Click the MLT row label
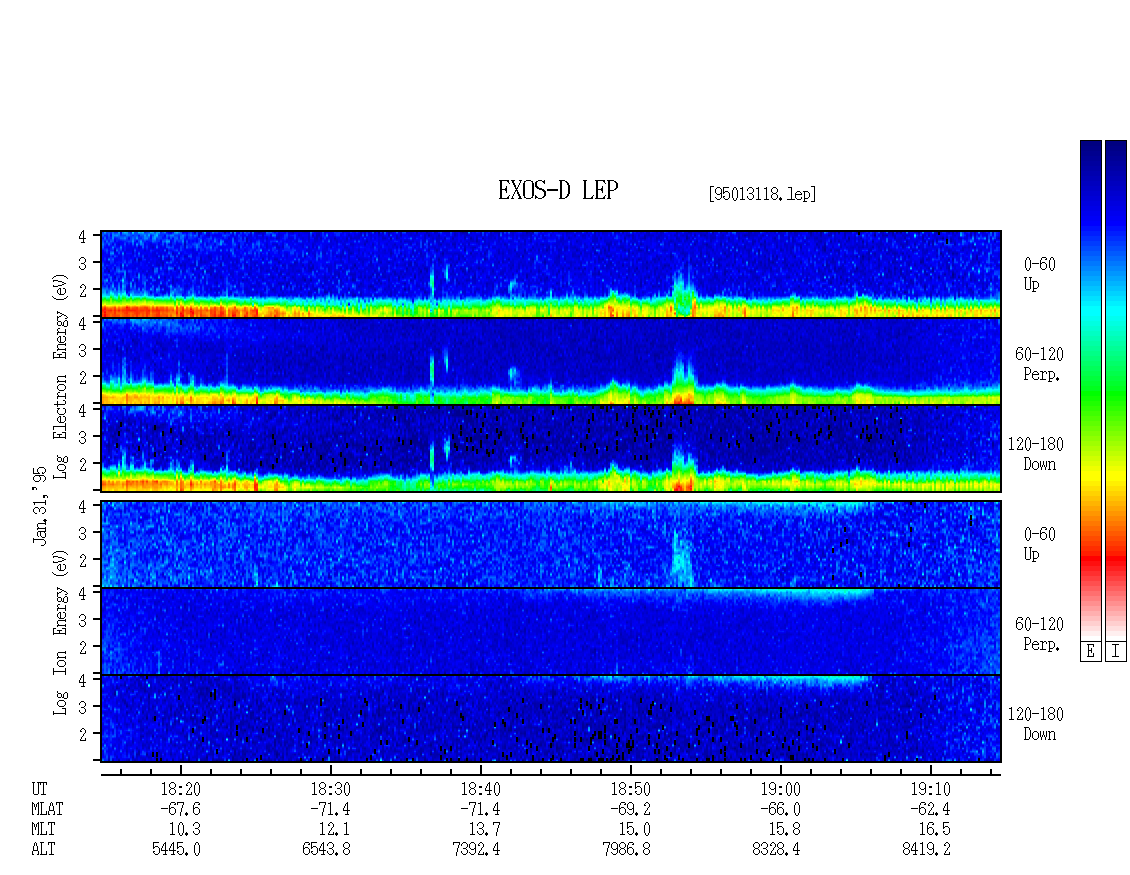This screenshot has width=1130, height=875. coord(43,830)
